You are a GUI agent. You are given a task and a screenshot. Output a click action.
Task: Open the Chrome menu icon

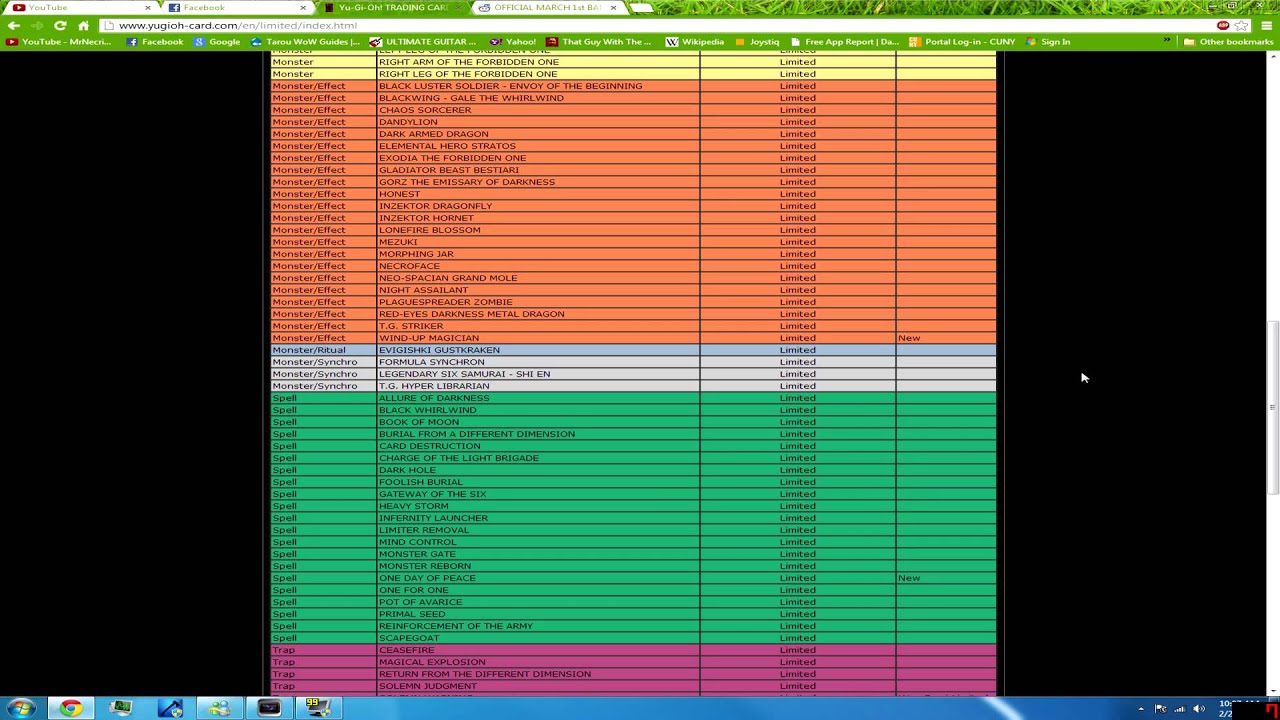click(x=1266, y=25)
